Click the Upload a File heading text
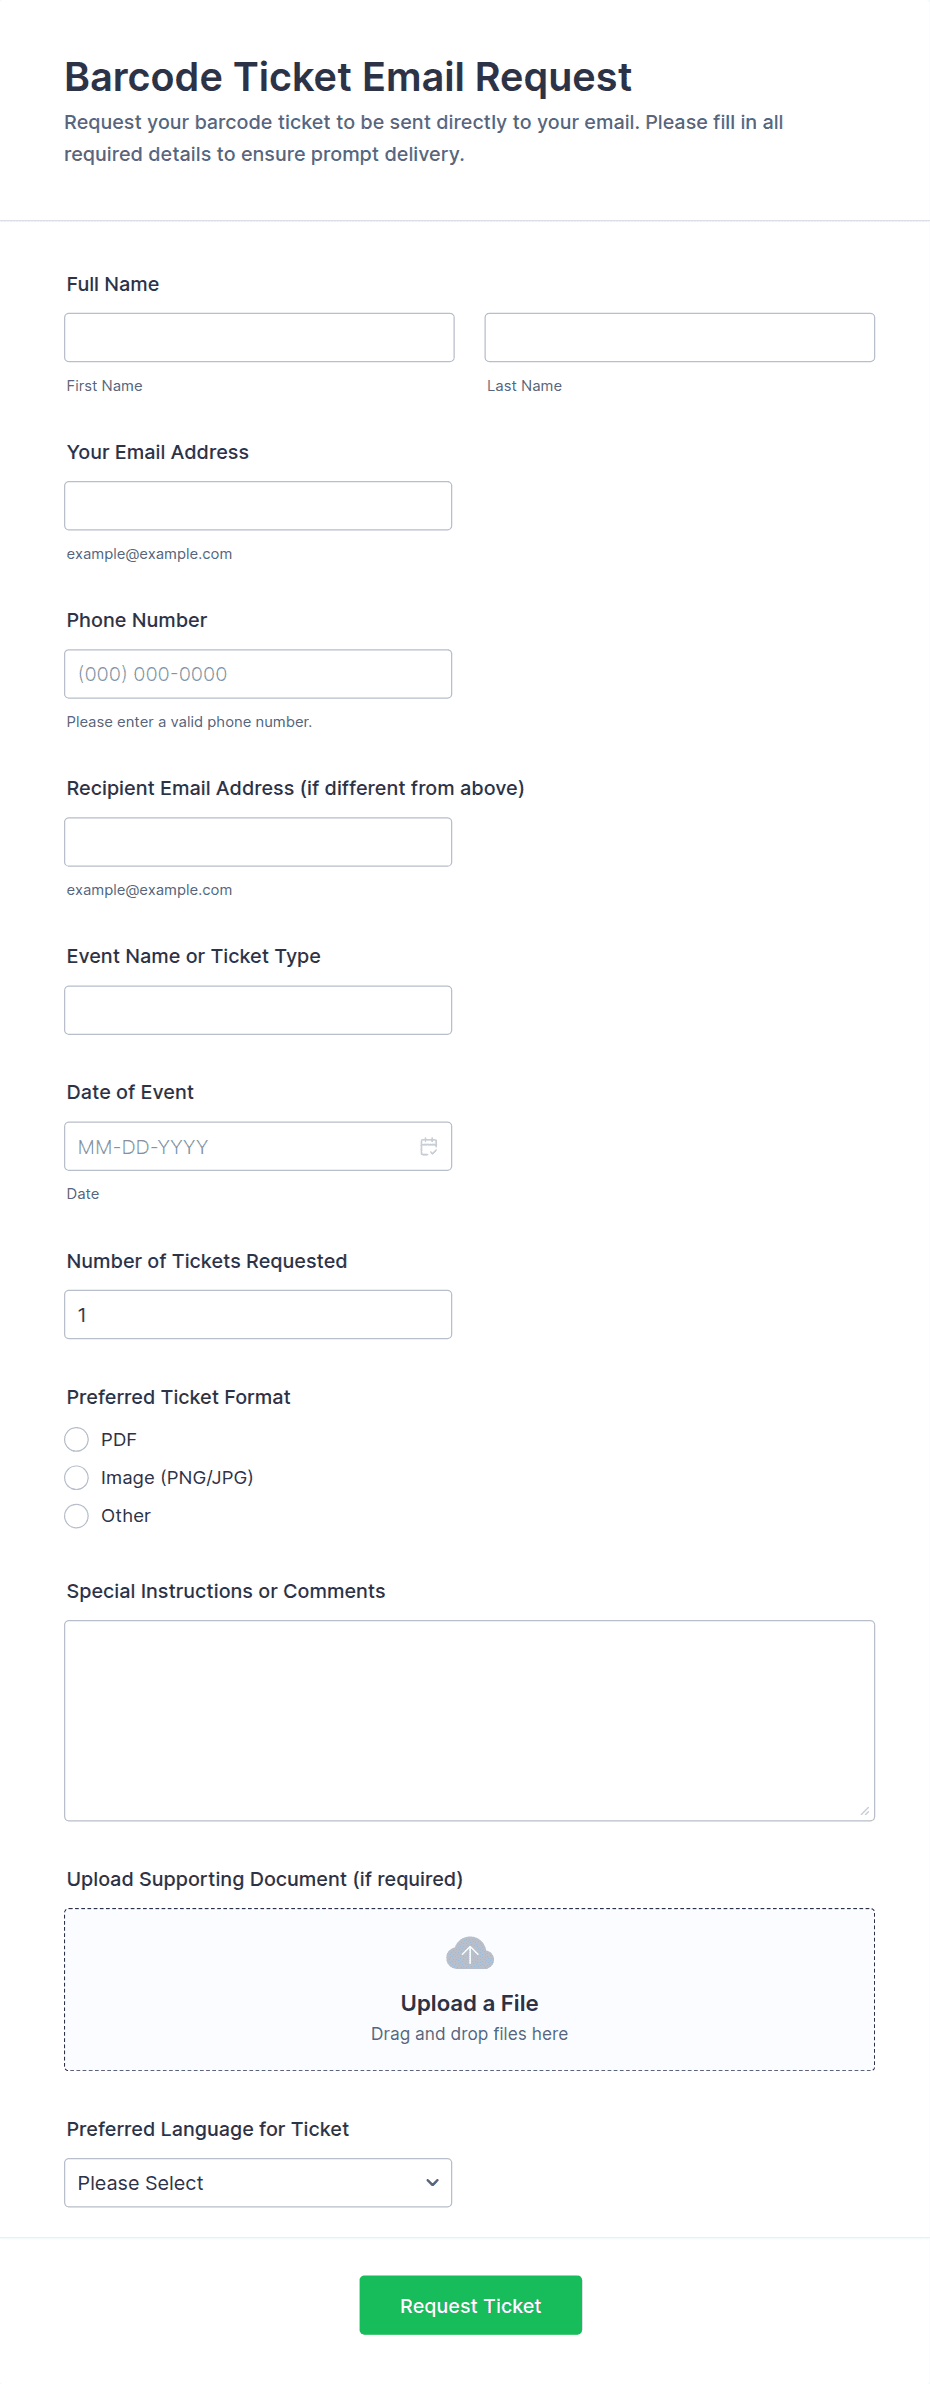This screenshot has height=2384, width=930. click(469, 2003)
